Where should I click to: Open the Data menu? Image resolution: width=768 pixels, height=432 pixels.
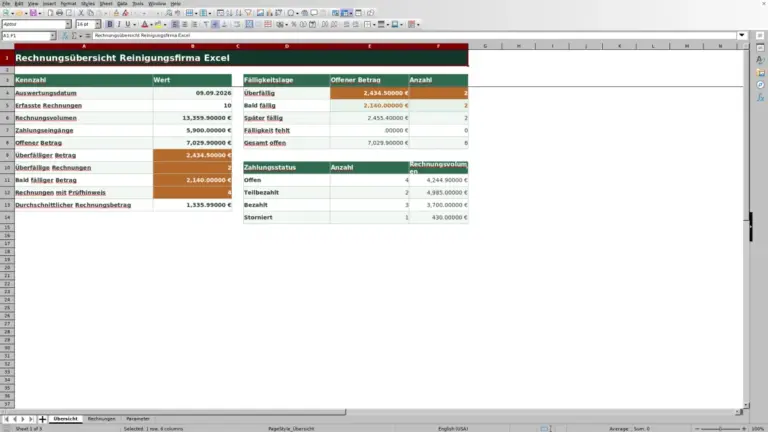[x=122, y=3]
